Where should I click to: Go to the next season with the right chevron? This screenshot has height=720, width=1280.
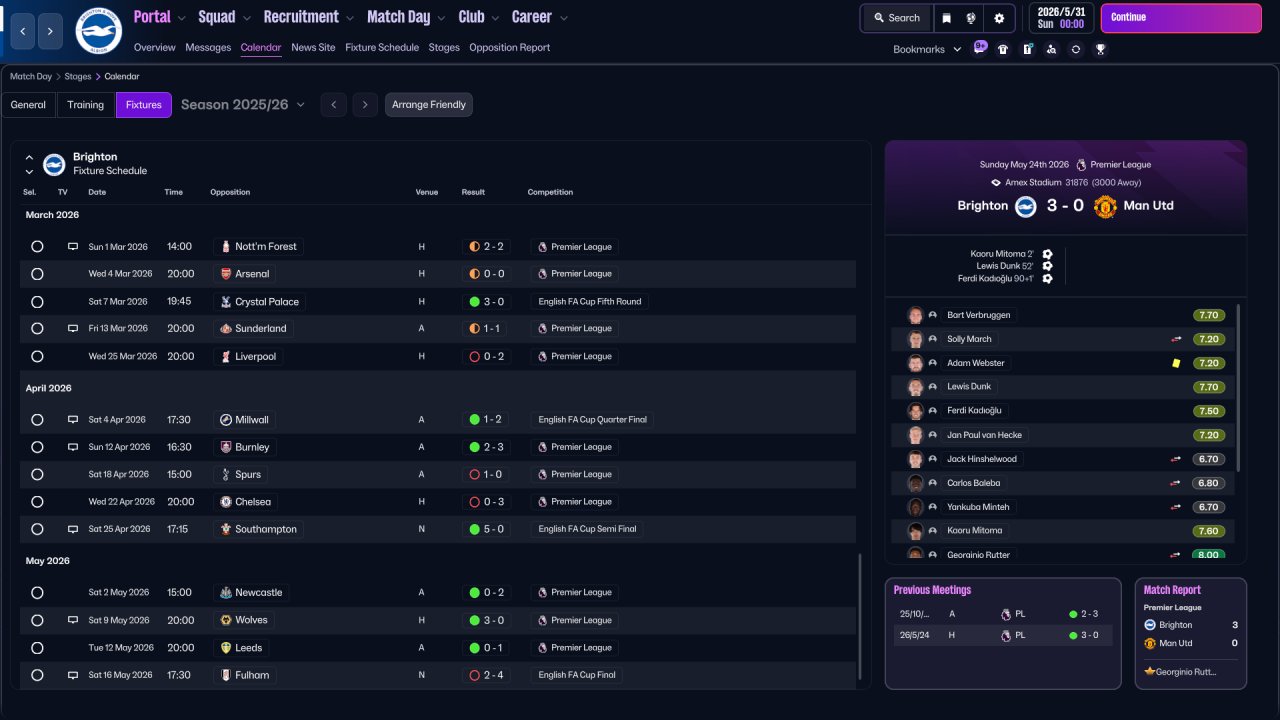point(365,105)
